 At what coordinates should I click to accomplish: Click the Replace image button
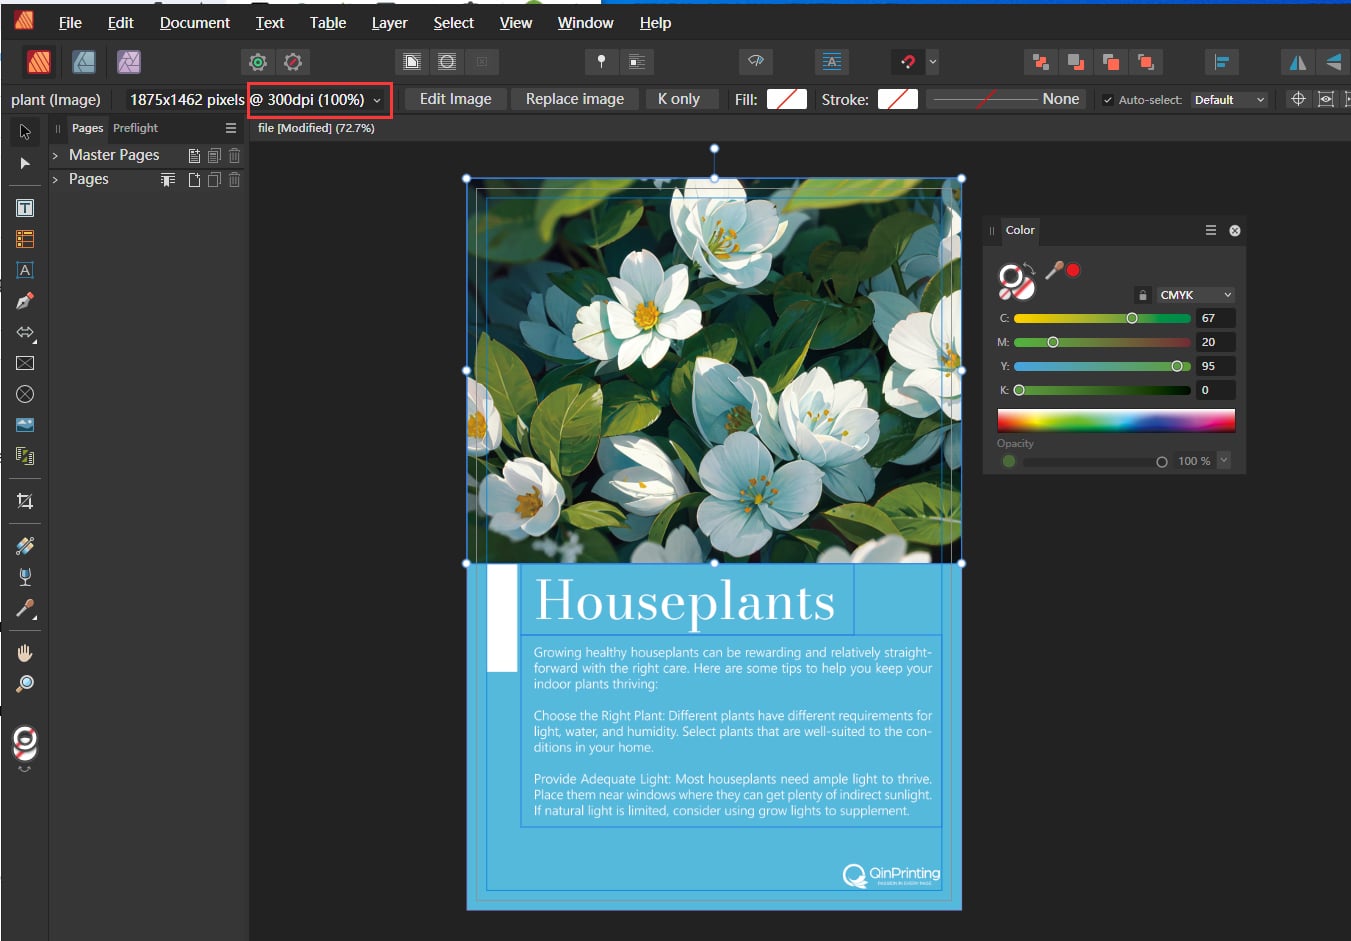(x=575, y=99)
